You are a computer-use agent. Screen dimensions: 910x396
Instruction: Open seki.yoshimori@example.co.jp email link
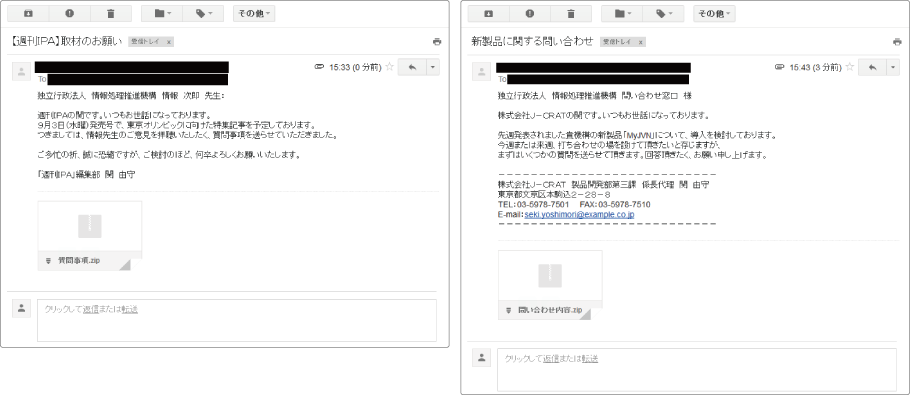pyautogui.click(x=579, y=214)
